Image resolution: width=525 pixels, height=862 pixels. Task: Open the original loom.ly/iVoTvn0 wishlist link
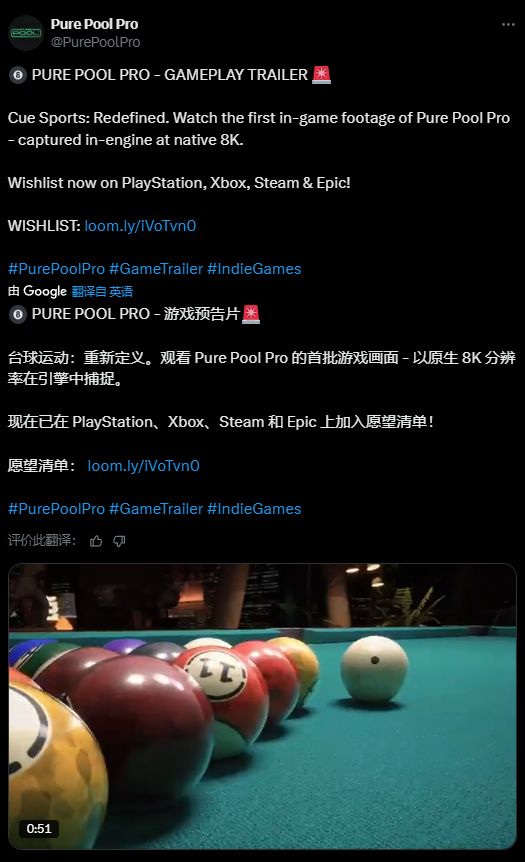[140, 226]
